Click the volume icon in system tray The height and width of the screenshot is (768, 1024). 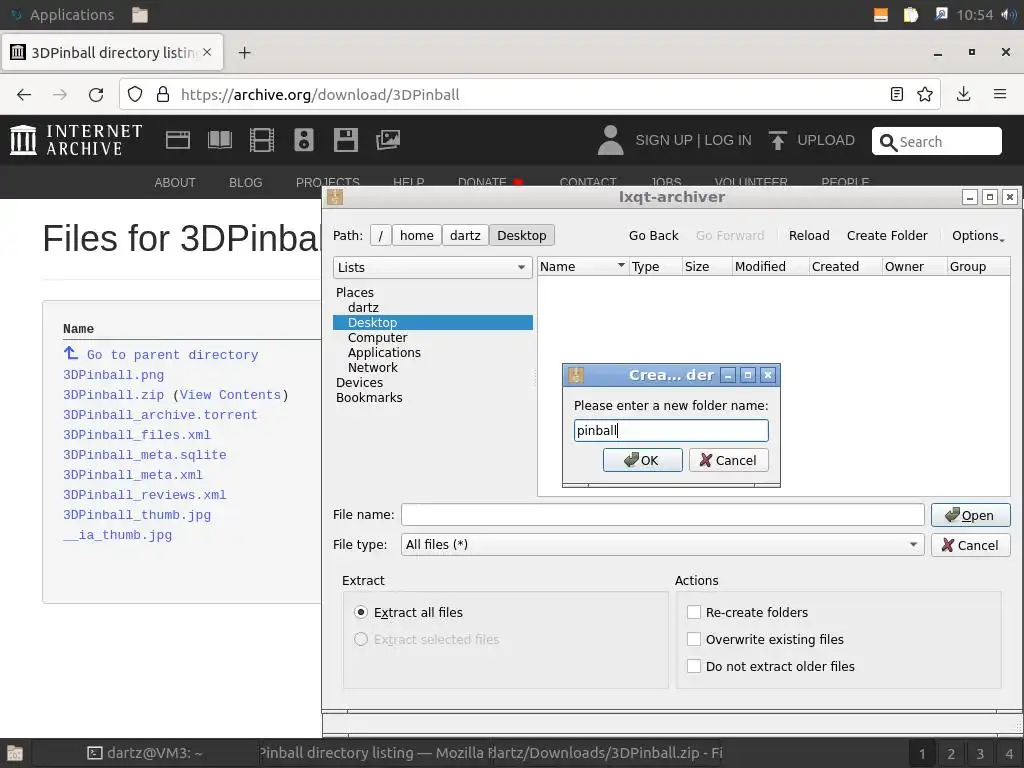[1008, 14]
